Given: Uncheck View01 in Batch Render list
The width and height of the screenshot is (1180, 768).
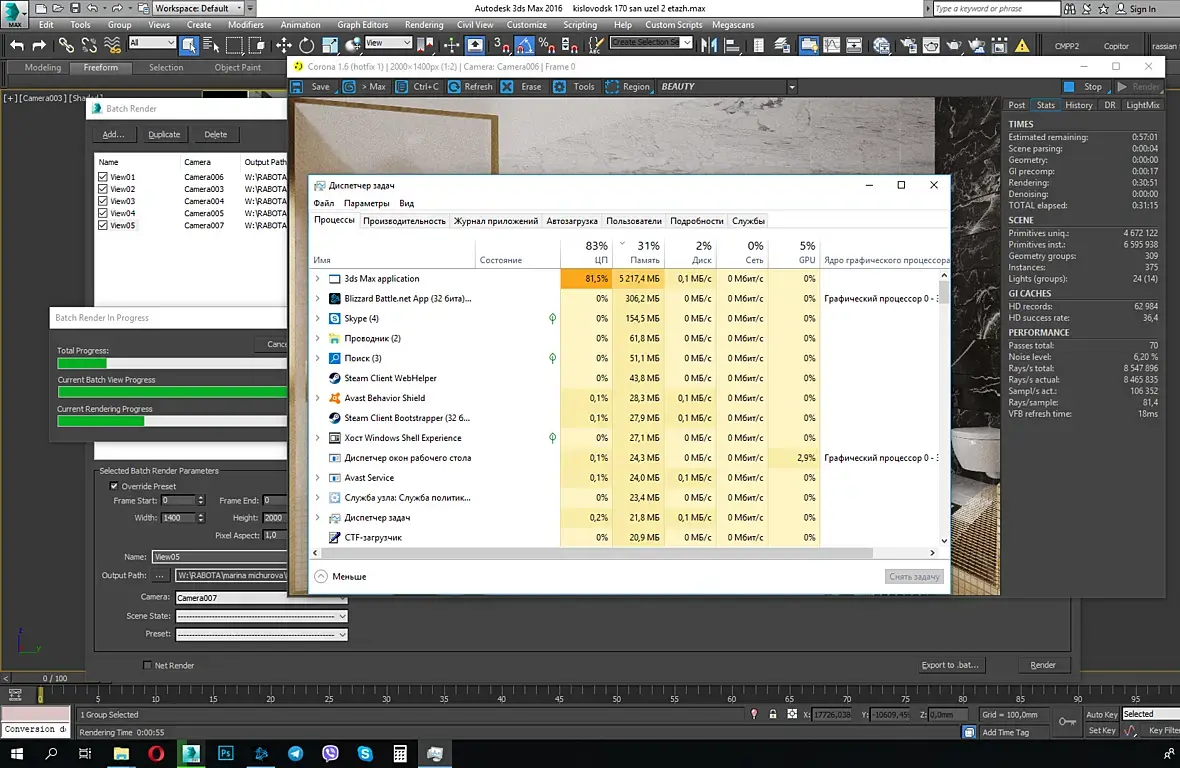Looking at the screenshot, I should point(103,177).
